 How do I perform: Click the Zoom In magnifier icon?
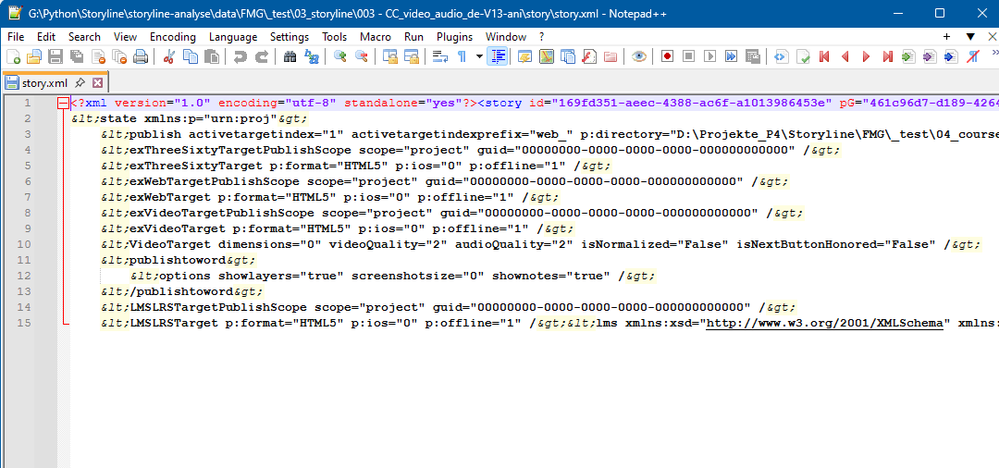[341, 57]
